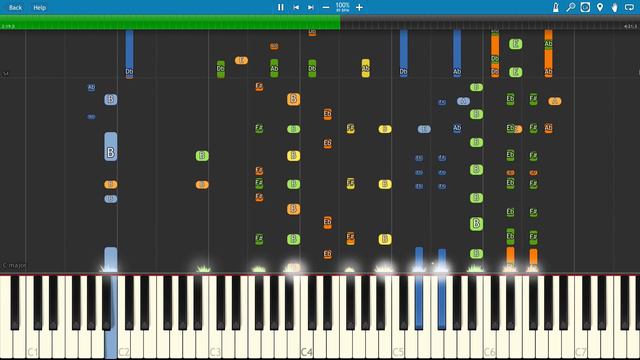The width and height of the screenshot is (640, 360).
Task: Click the 100% tempo readout
Action: pyautogui.click(x=342, y=6)
